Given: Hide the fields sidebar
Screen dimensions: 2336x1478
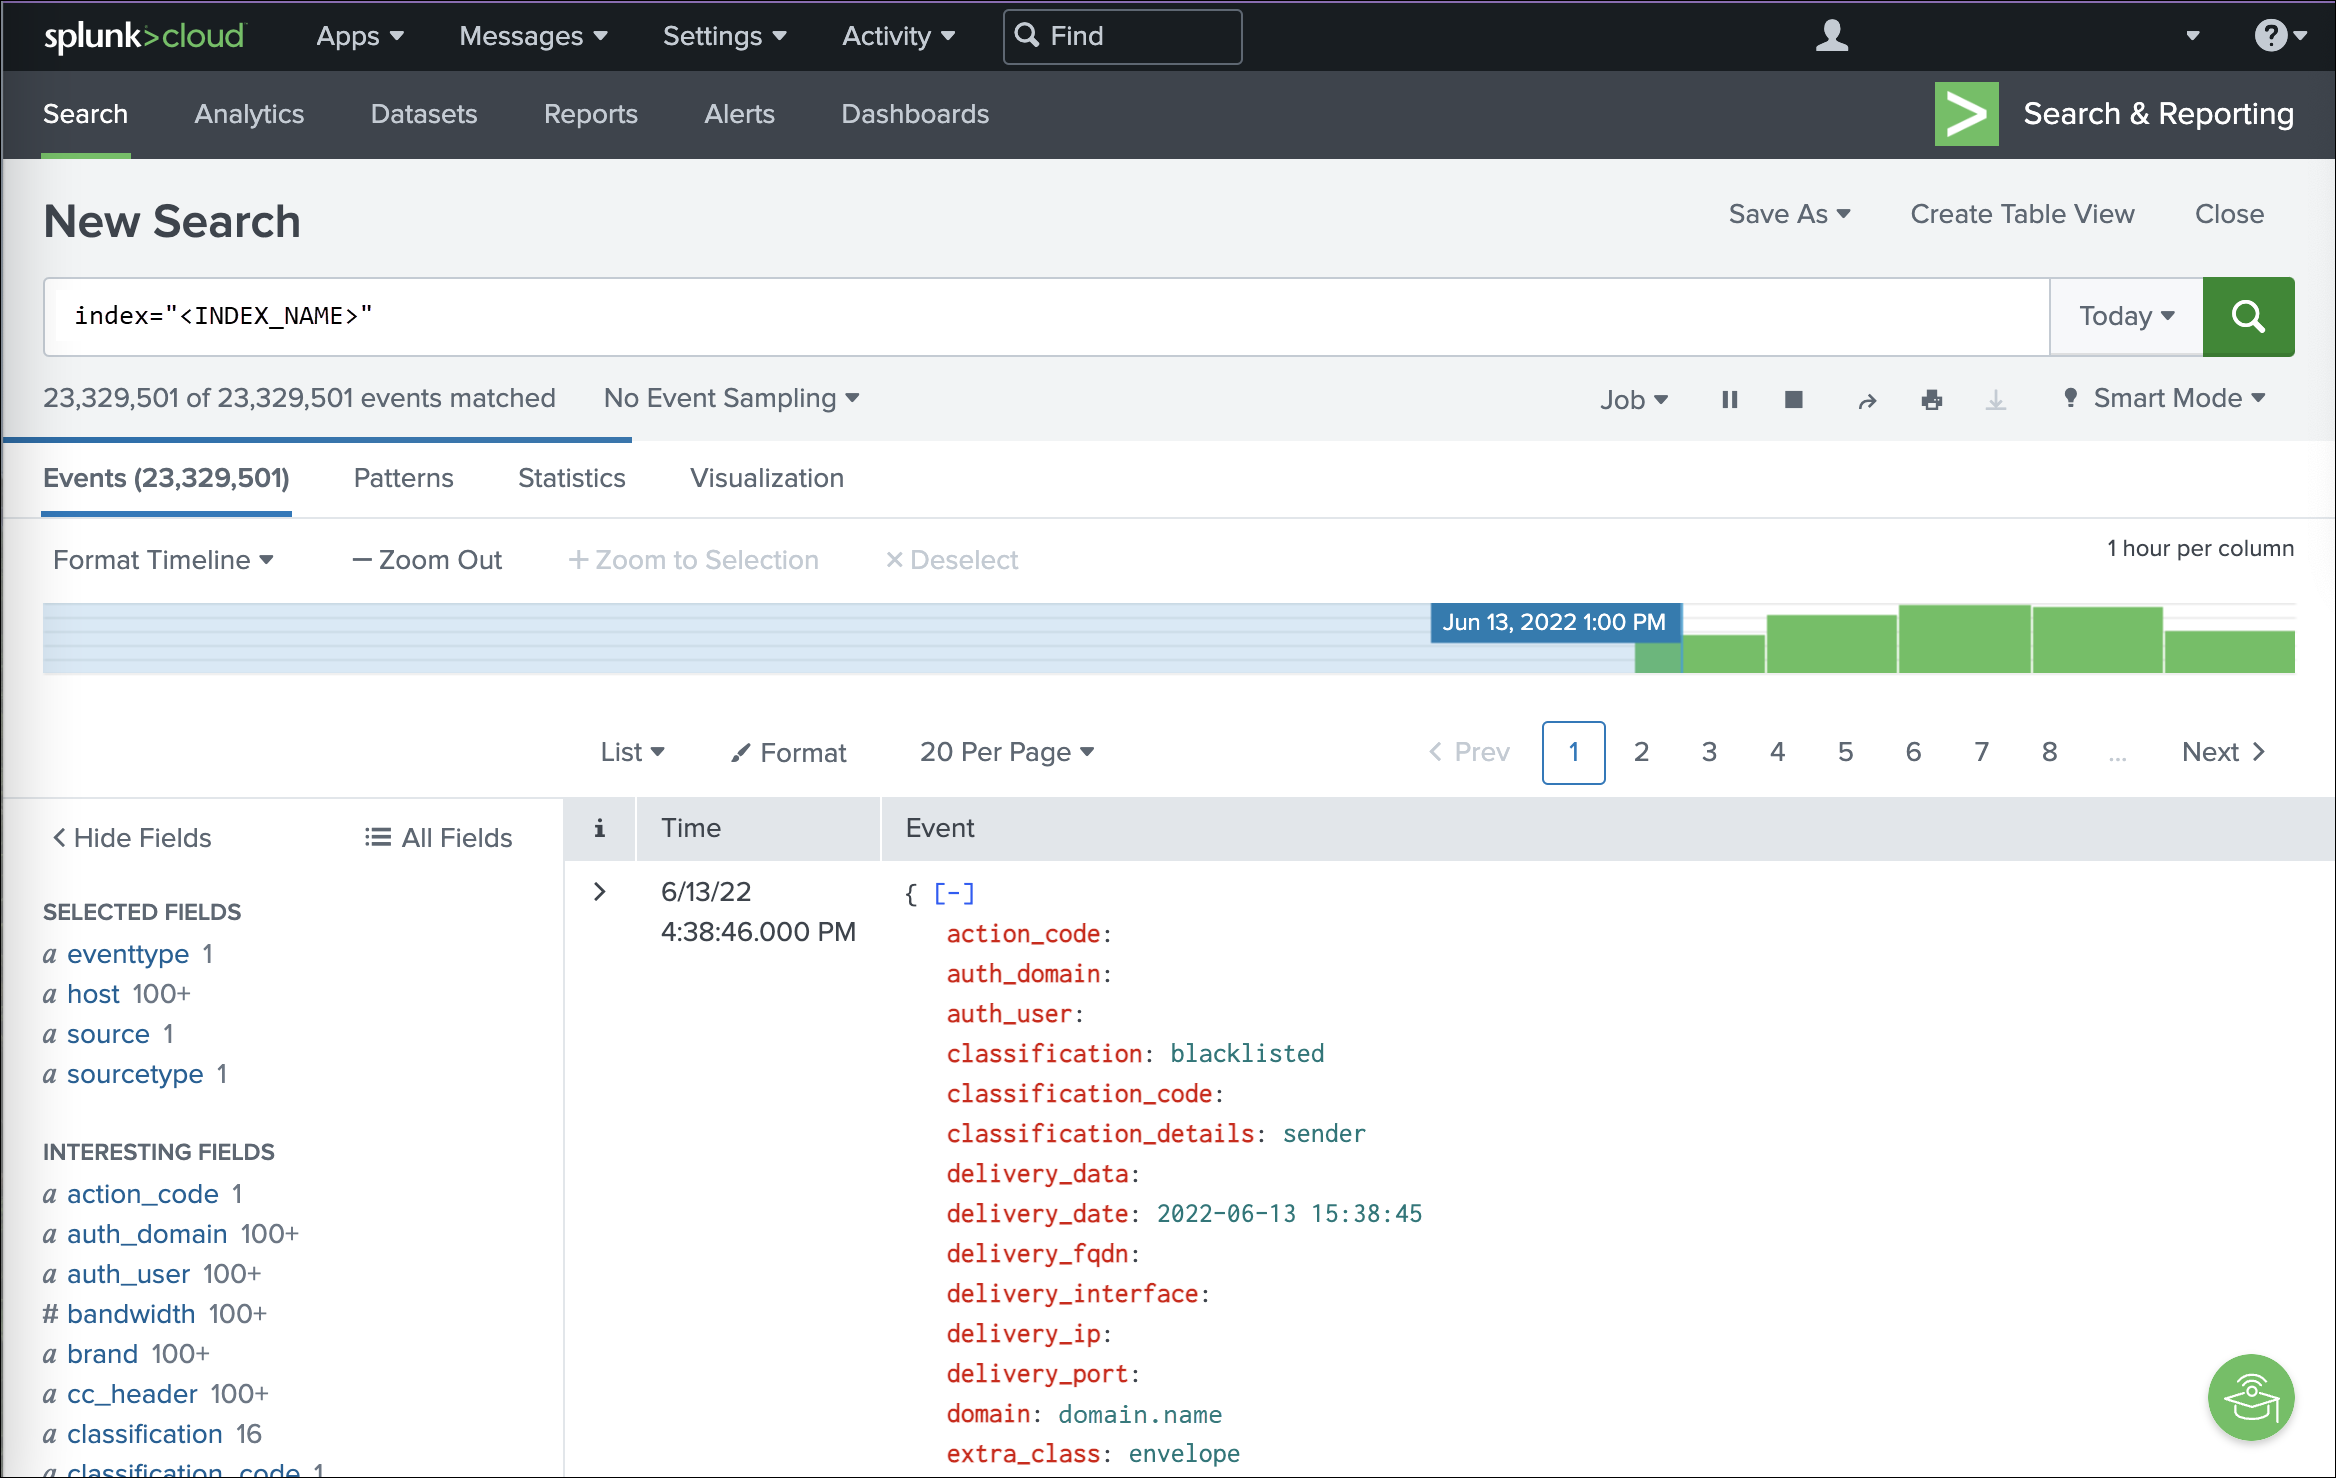Looking at the screenshot, I should click(131, 838).
